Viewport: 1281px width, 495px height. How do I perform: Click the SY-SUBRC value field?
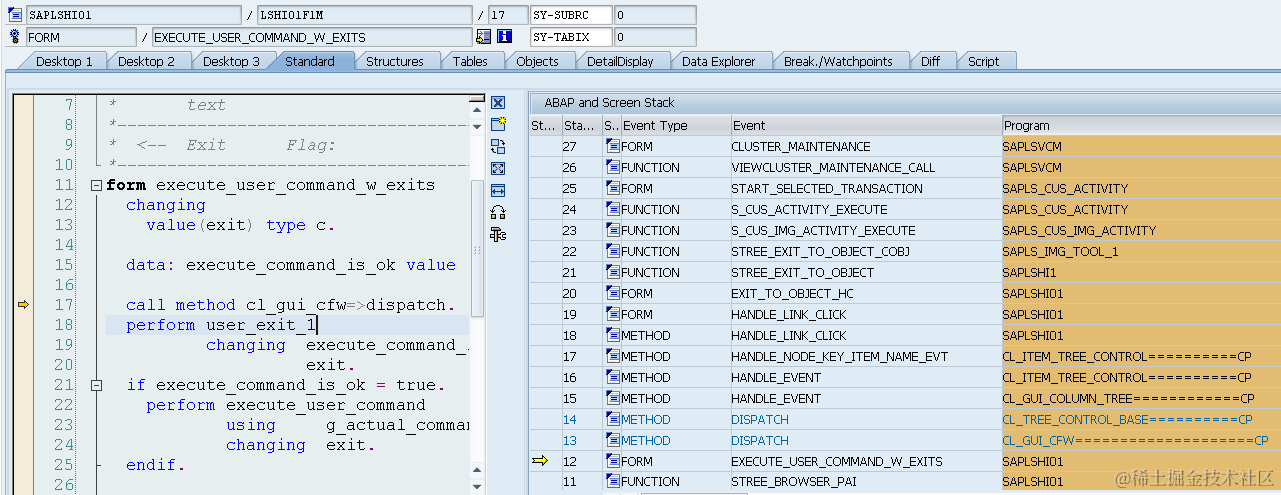click(x=655, y=15)
